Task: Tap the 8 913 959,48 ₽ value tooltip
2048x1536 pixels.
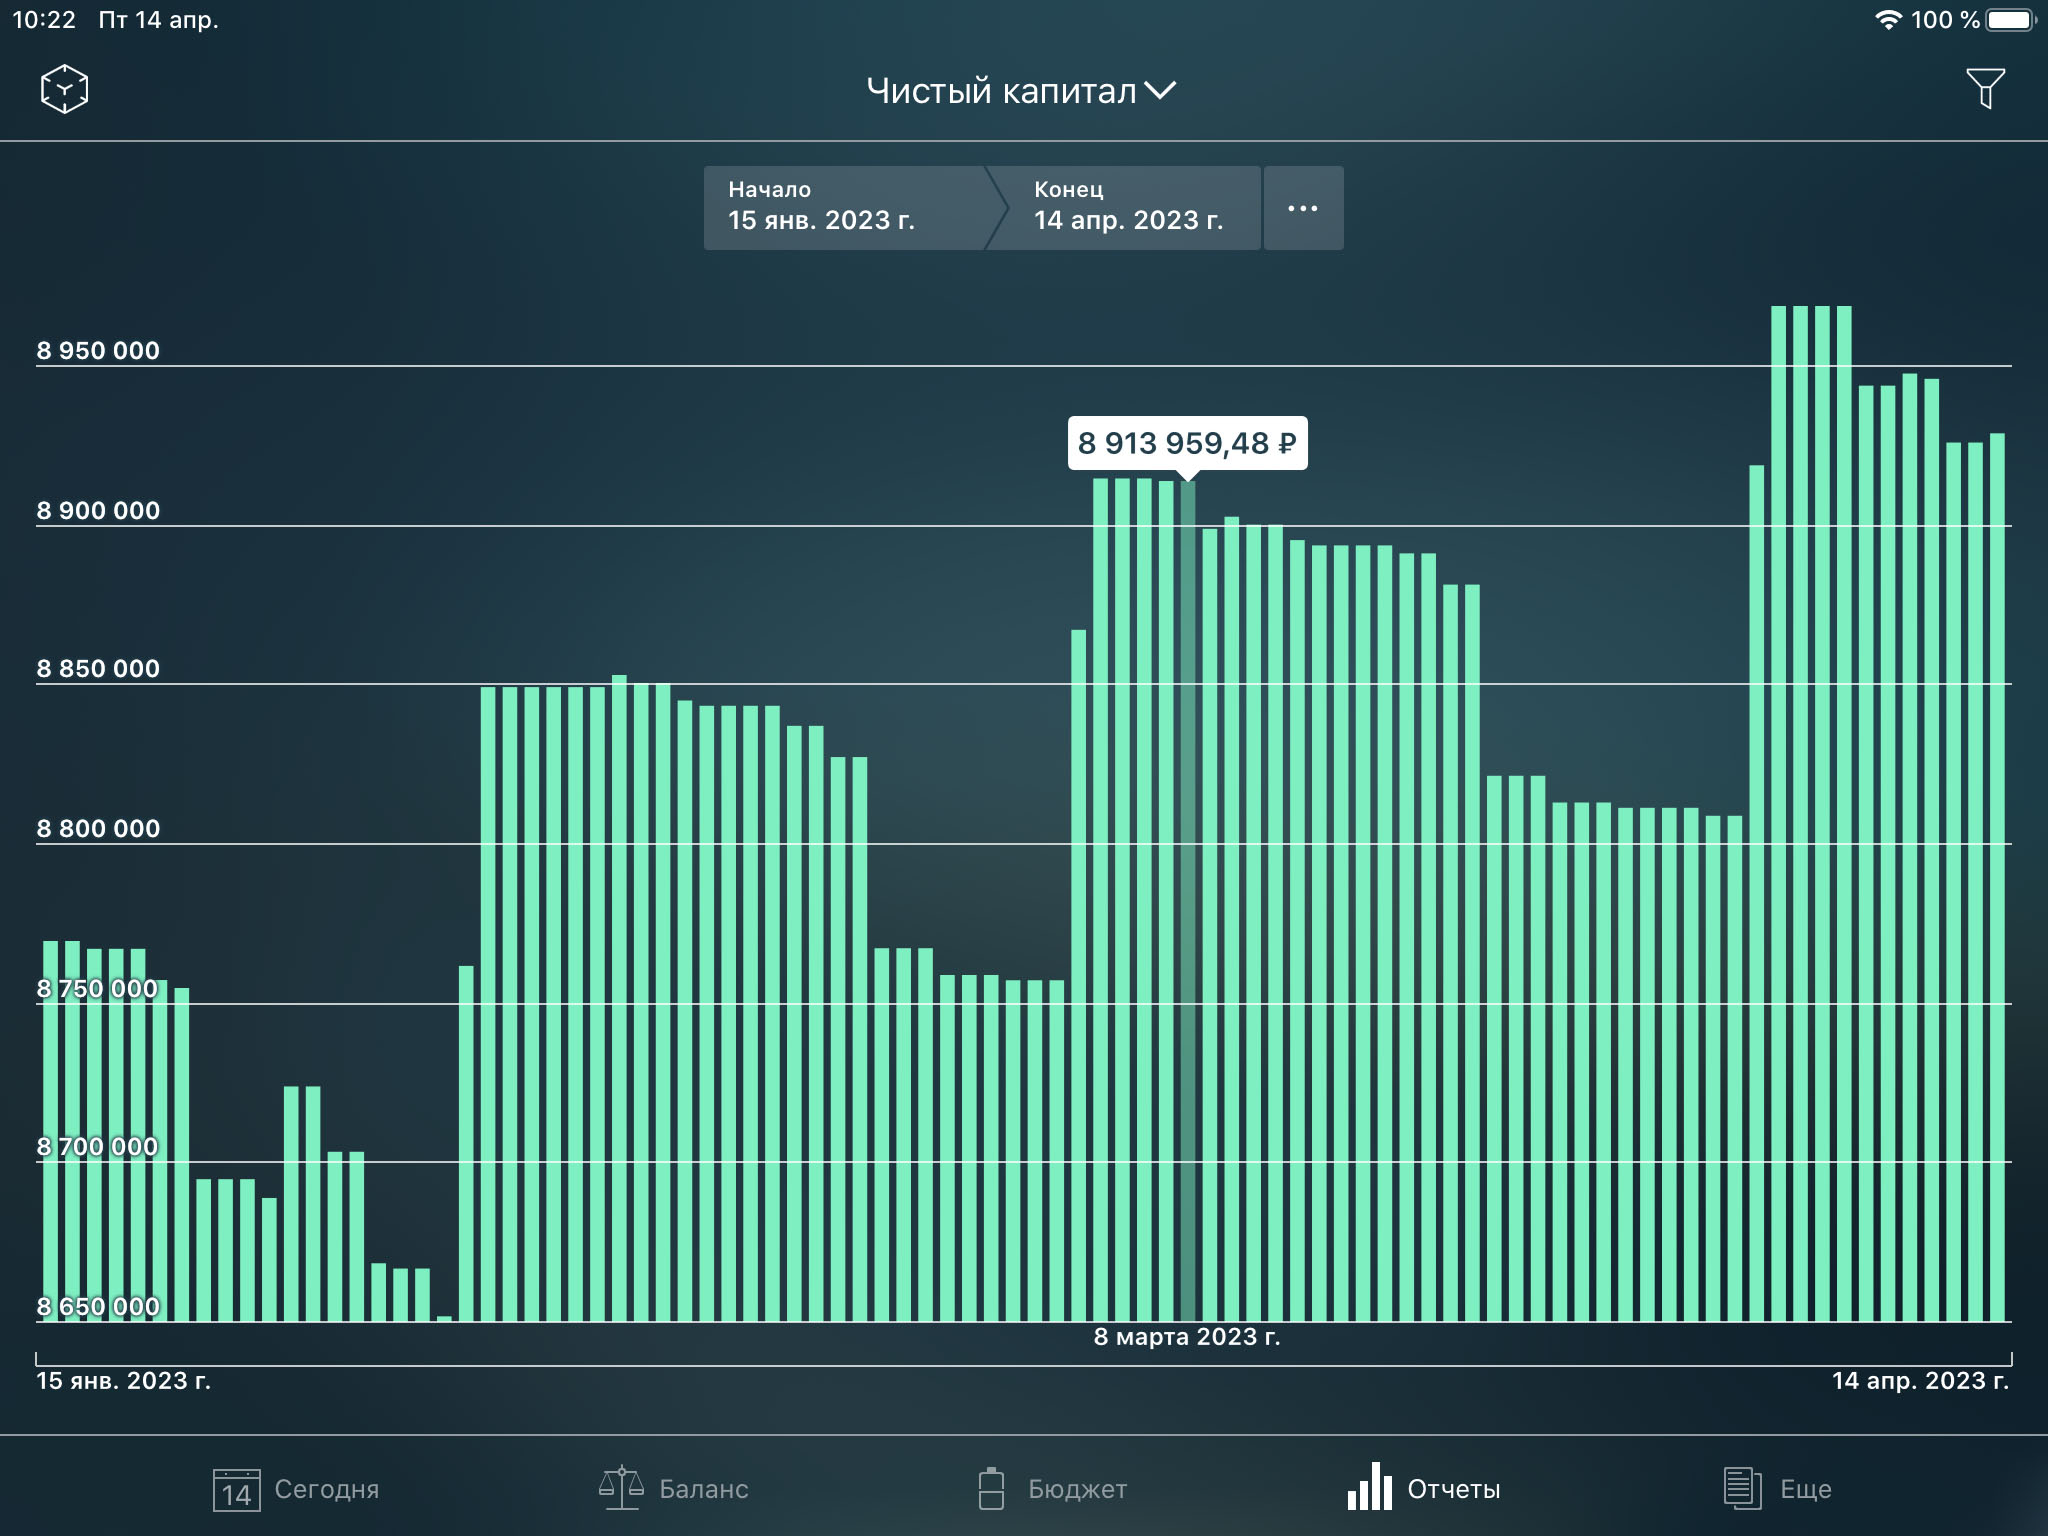Action: (1187, 443)
